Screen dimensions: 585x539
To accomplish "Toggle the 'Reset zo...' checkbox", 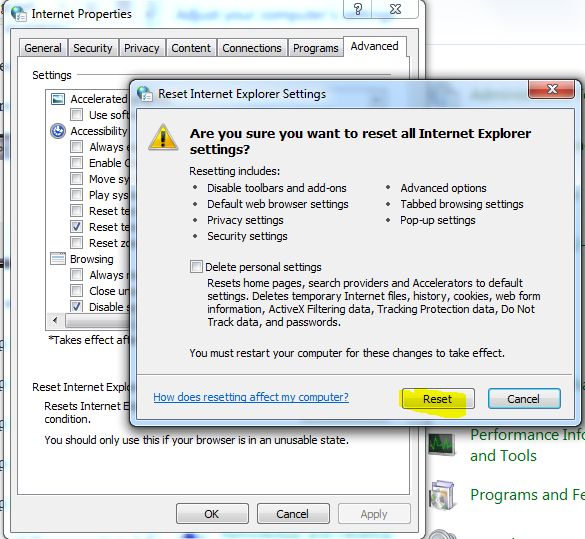I will (x=76, y=243).
